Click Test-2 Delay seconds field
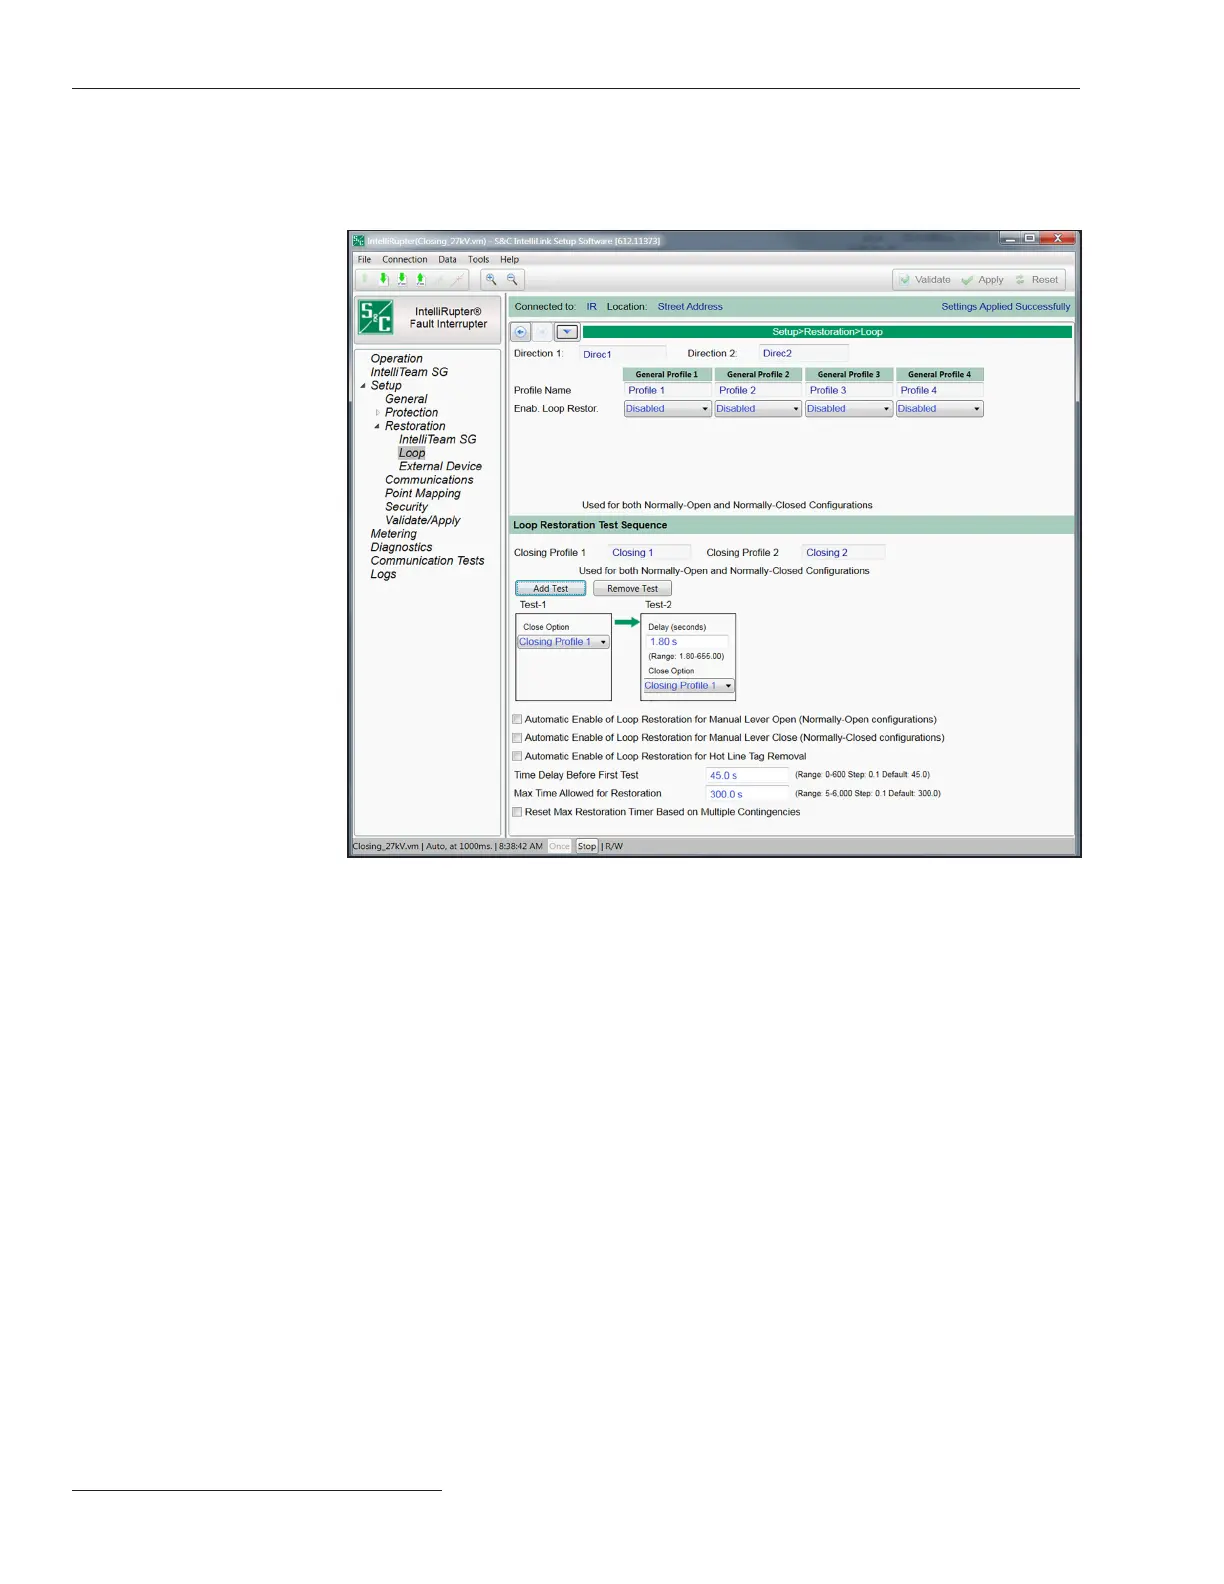1224x1584 pixels. click(688, 642)
